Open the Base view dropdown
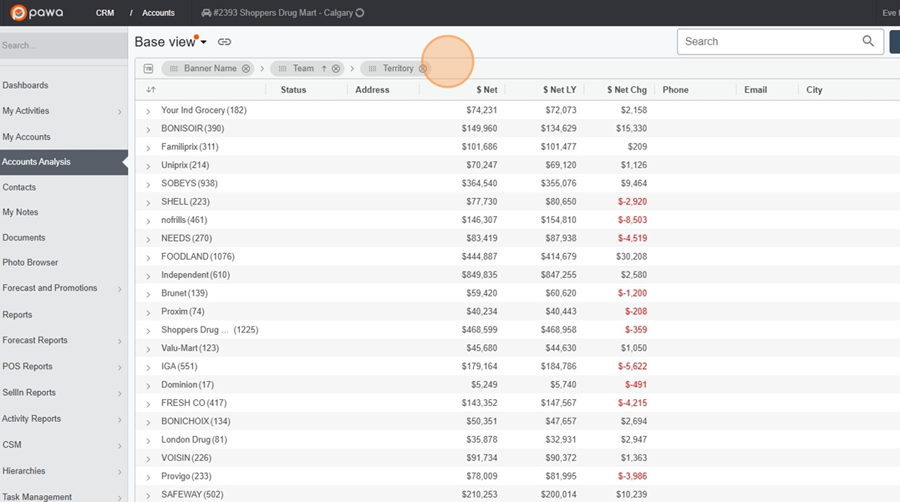Viewport: 900px width, 502px height. [x=203, y=42]
